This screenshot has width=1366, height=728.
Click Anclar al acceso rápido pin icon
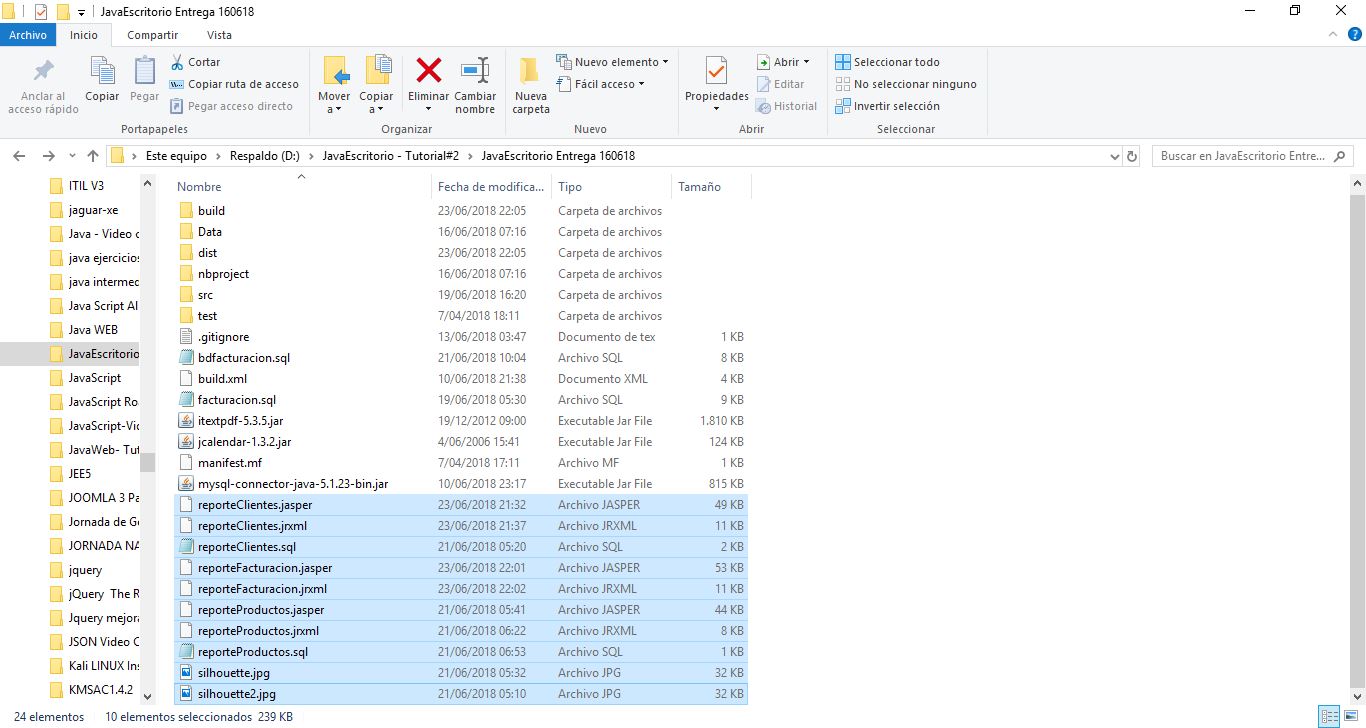pos(43,72)
